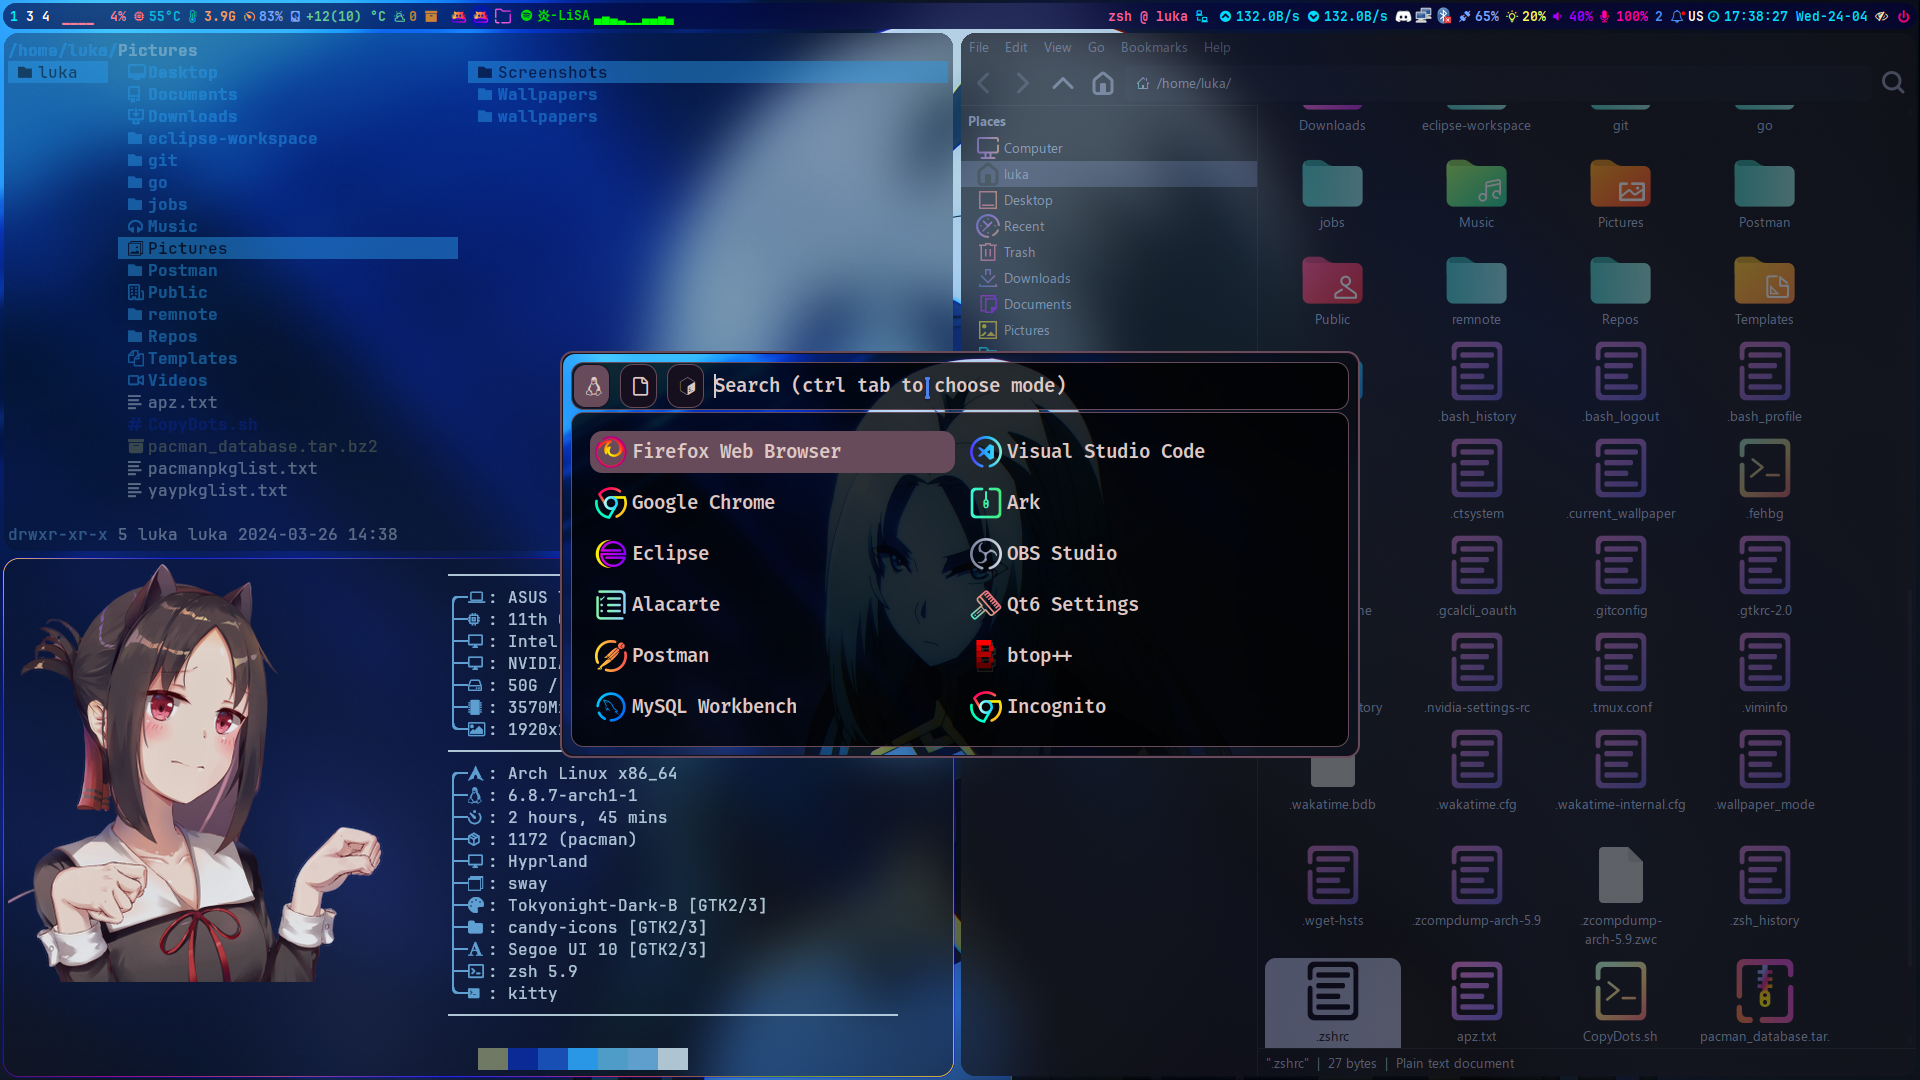Click the light blue terminal color swatch
Viewport: 1920px width, 1080px height.
pos(583,1059)
